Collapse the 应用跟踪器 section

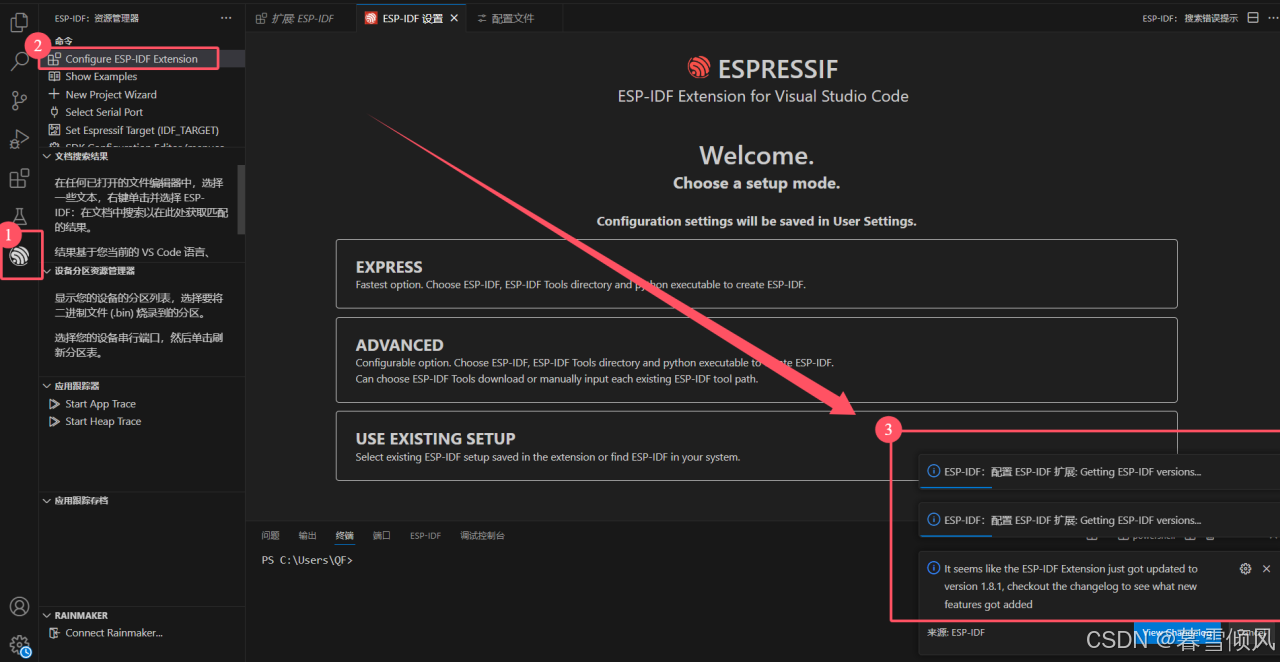pyautogui.click(x=47, y=386)
